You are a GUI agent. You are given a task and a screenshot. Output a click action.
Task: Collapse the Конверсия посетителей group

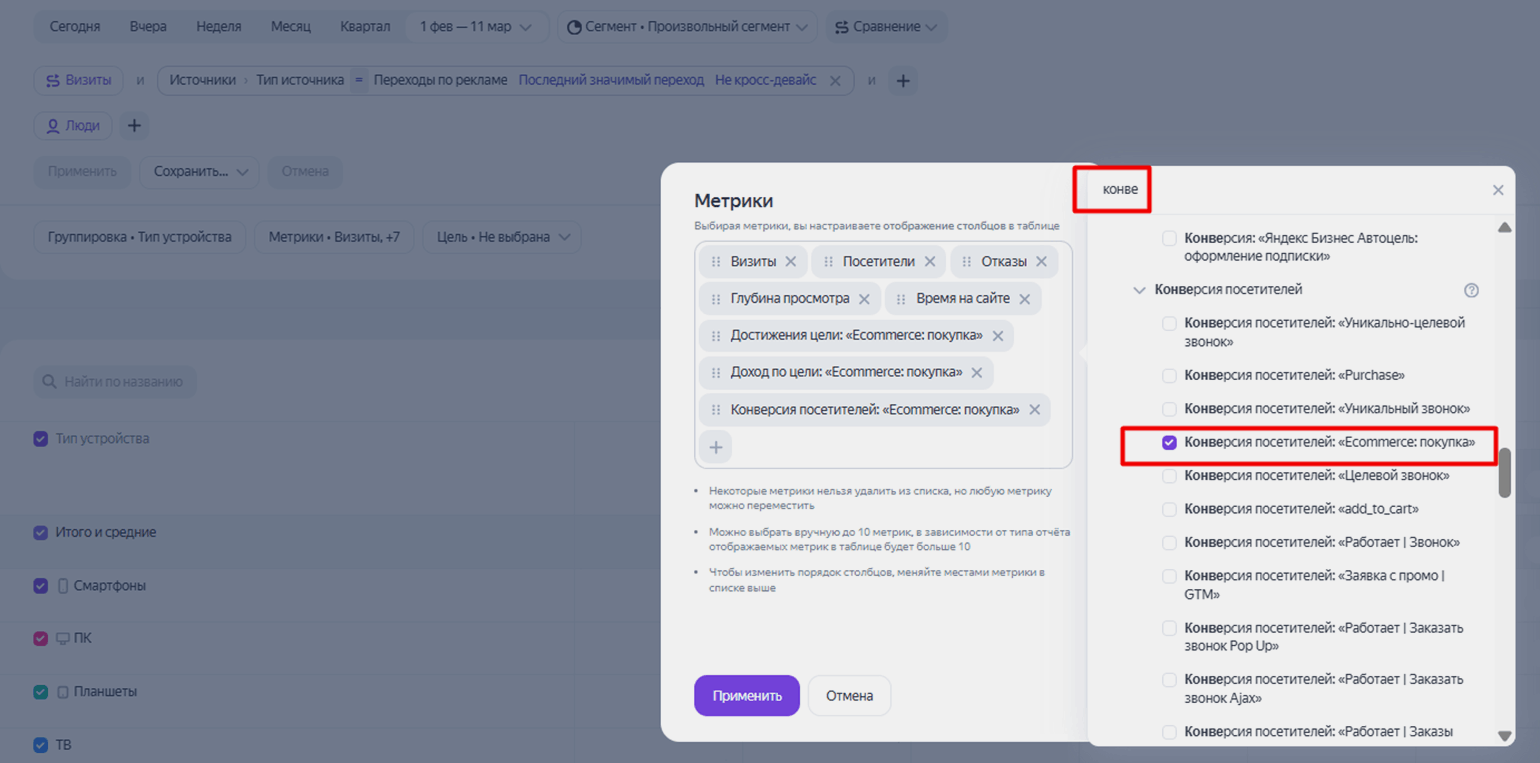tap(1139, 290)
